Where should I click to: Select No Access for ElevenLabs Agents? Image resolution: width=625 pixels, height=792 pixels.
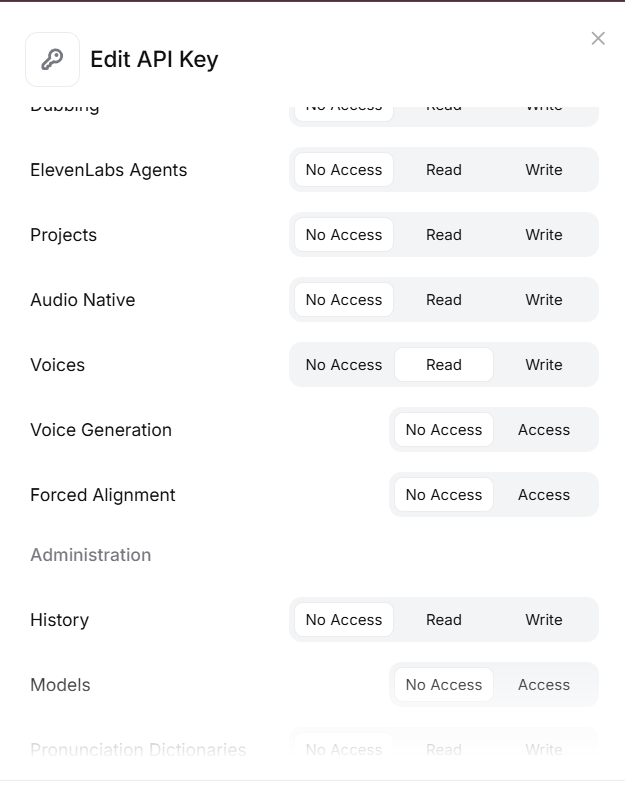pyautogui.click(x=344, y=170)
